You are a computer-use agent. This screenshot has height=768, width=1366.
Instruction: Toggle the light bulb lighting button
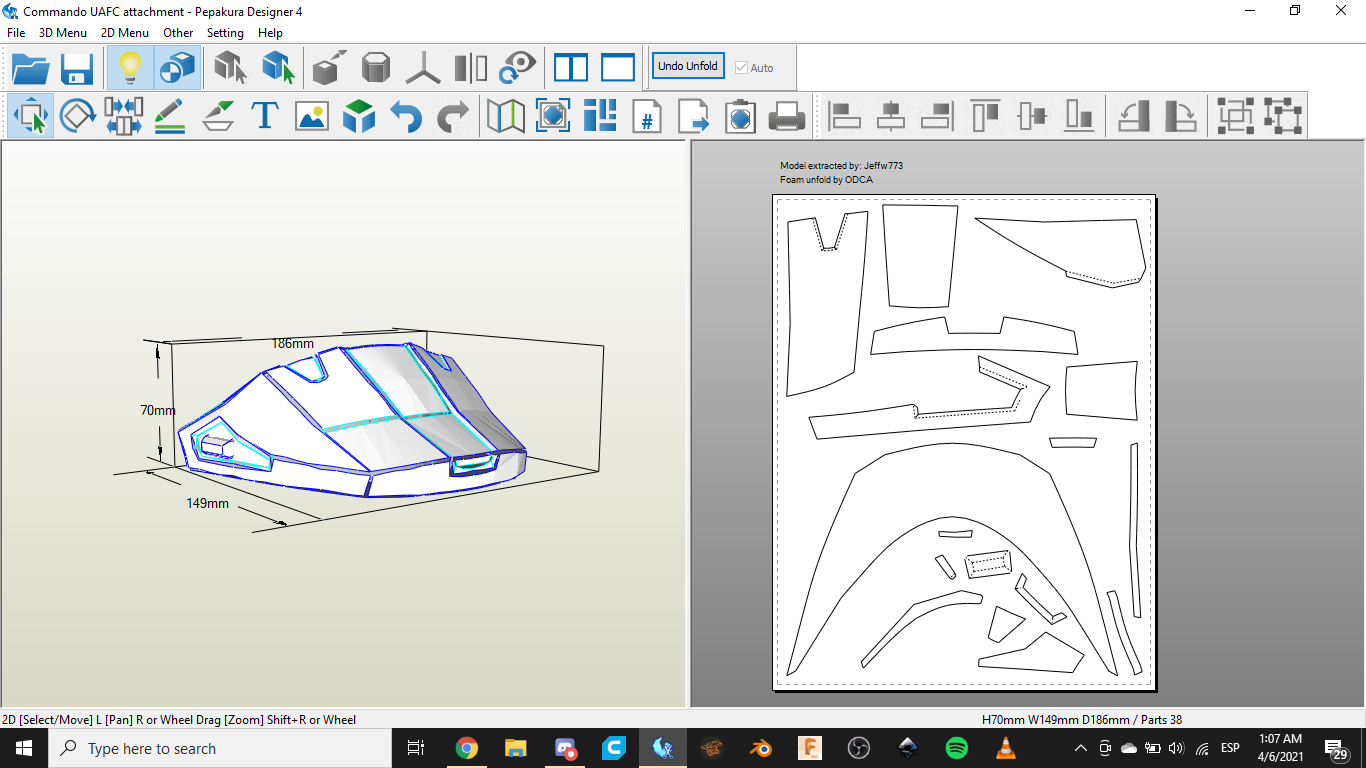(130, 68)
